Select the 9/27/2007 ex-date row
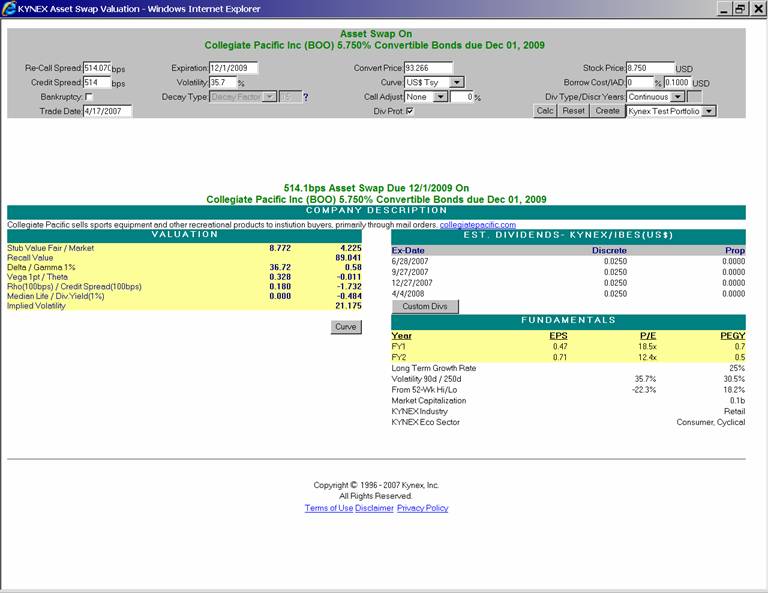 [x=568, y=272]
